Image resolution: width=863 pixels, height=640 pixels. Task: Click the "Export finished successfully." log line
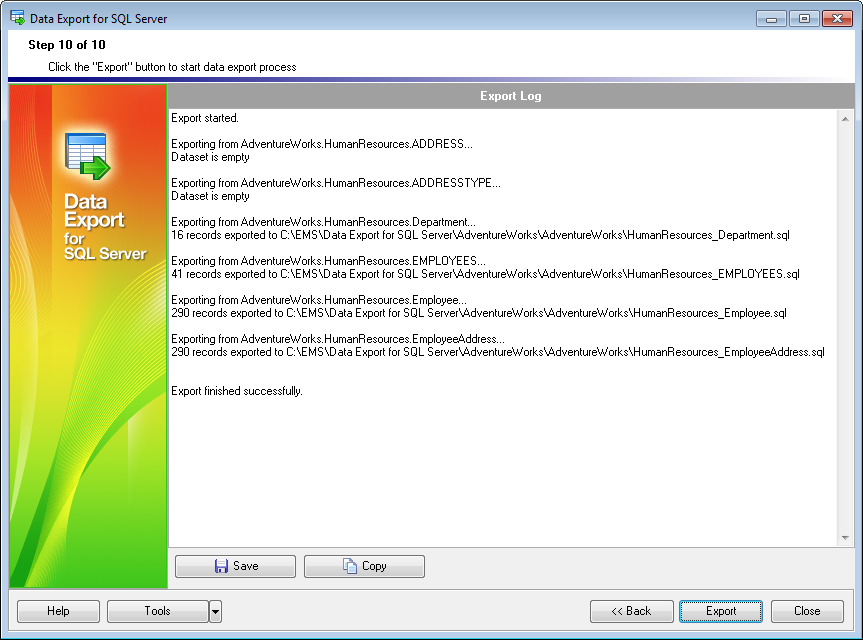coord(237,391)
